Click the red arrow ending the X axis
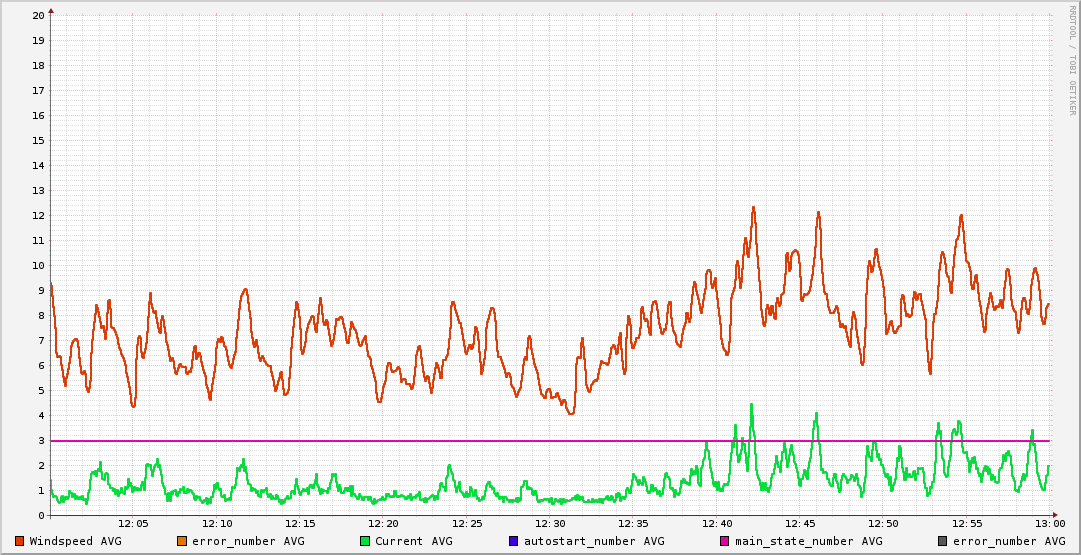 click(1057, 516)
